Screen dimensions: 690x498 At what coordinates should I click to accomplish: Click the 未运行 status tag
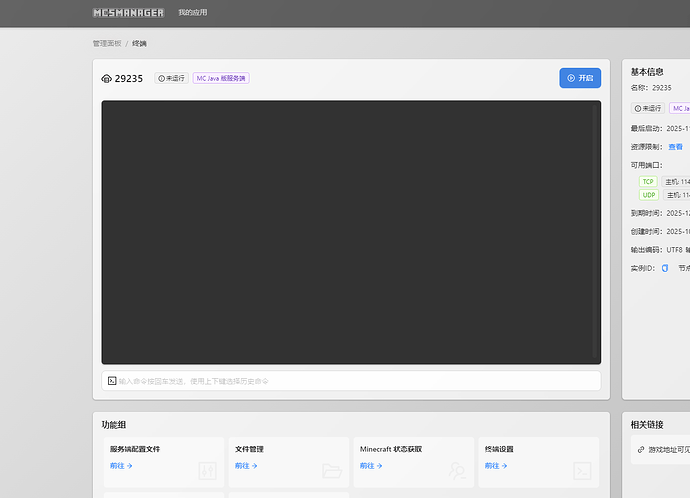pos(171,78)
